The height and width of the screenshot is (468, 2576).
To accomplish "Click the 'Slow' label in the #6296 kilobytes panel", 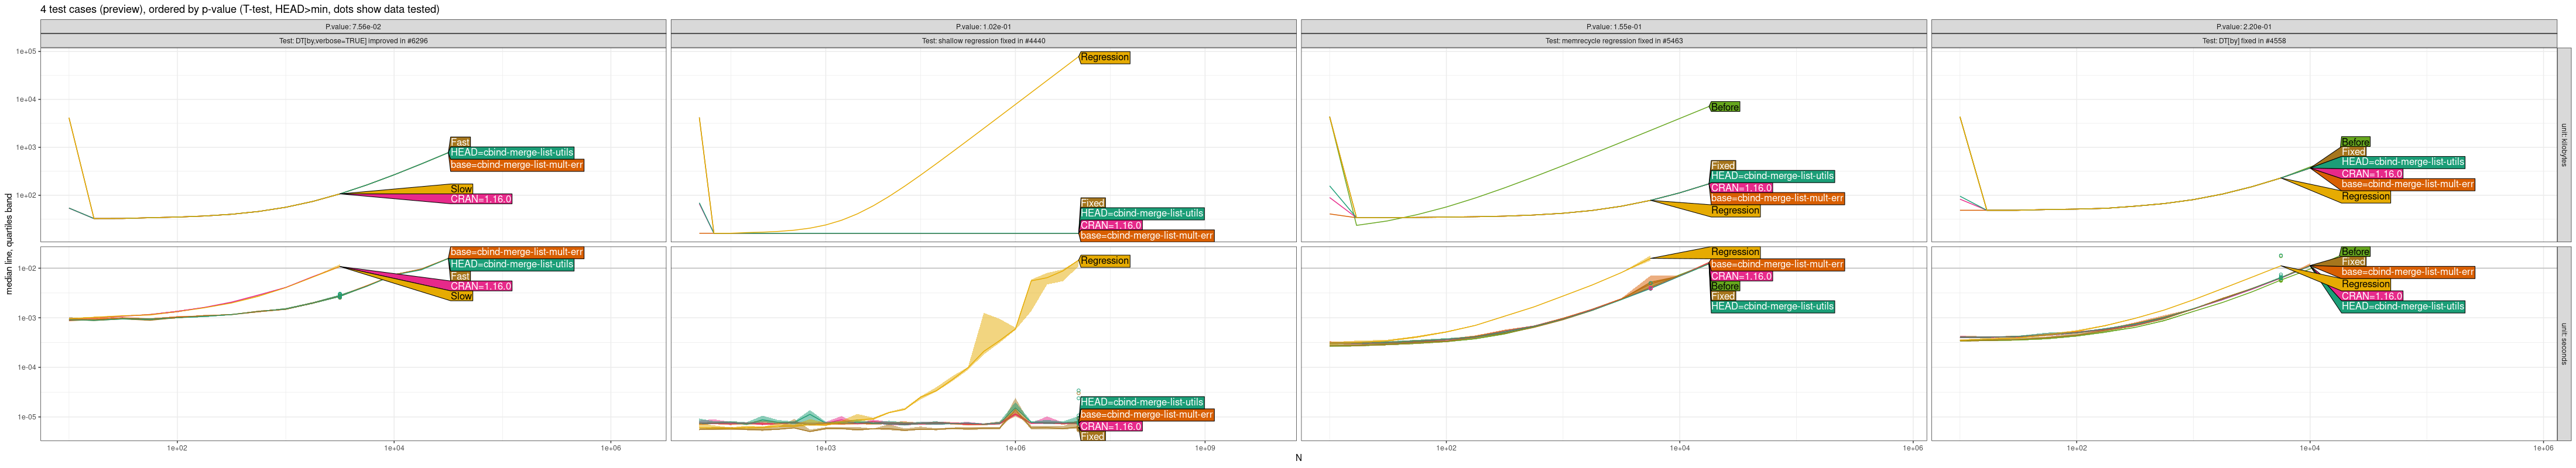I will click(461, 189).
